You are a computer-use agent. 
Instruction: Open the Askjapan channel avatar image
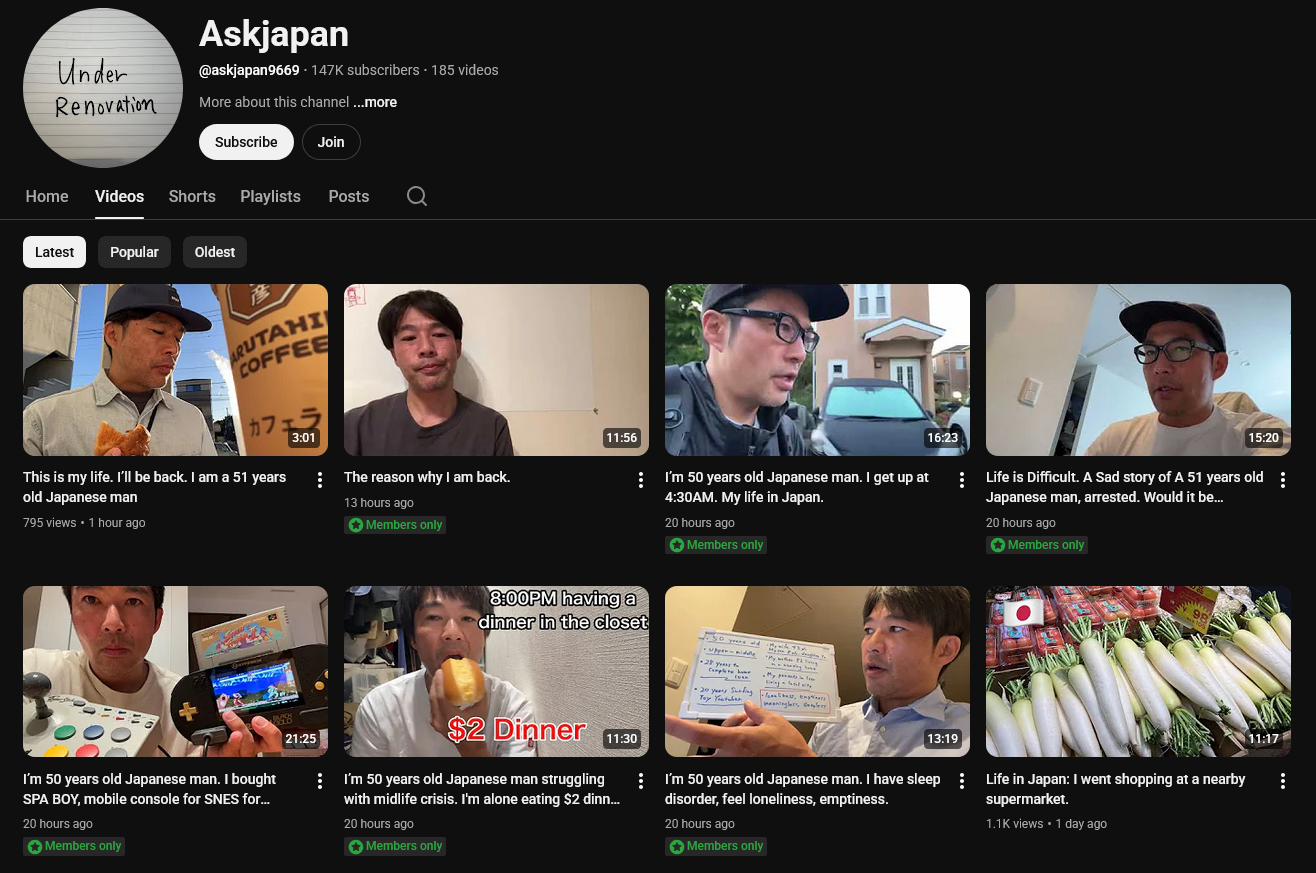tap(103, 89)
